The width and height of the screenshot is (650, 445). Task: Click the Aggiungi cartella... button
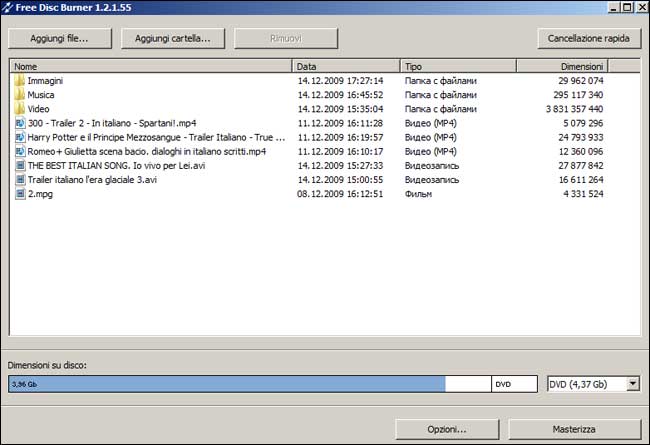[x=173, y=39]
